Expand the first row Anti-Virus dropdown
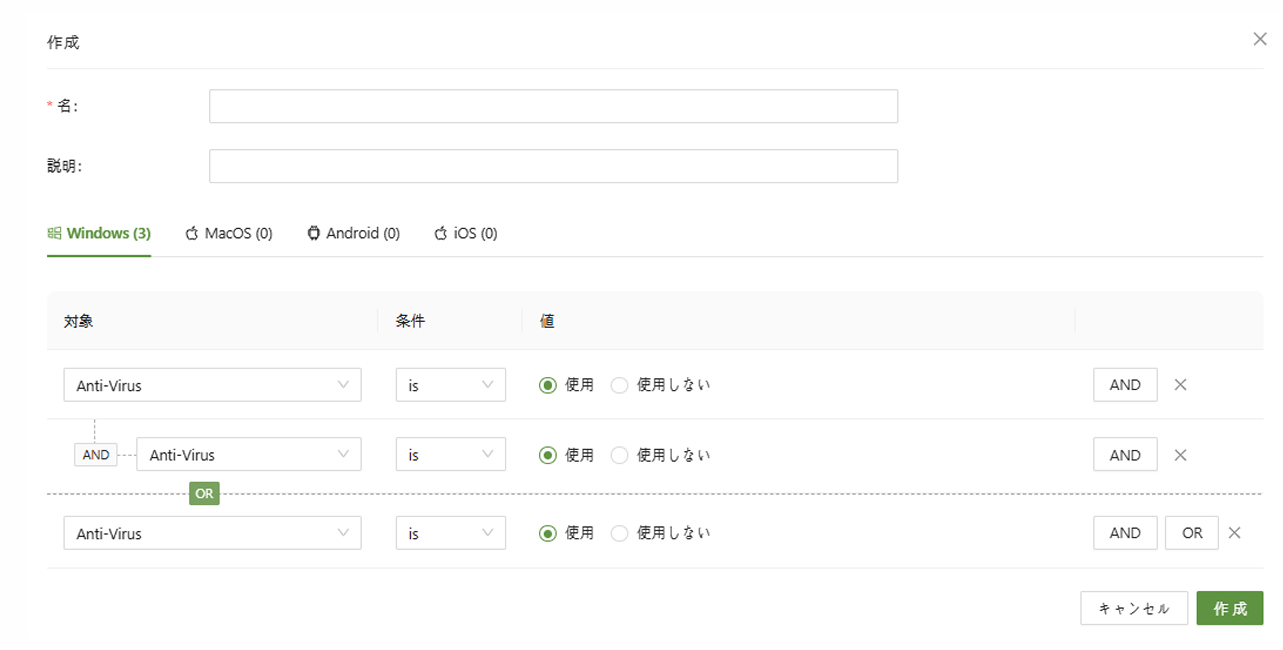Viewport: 1283px width, 650px height. coord(212,385)
